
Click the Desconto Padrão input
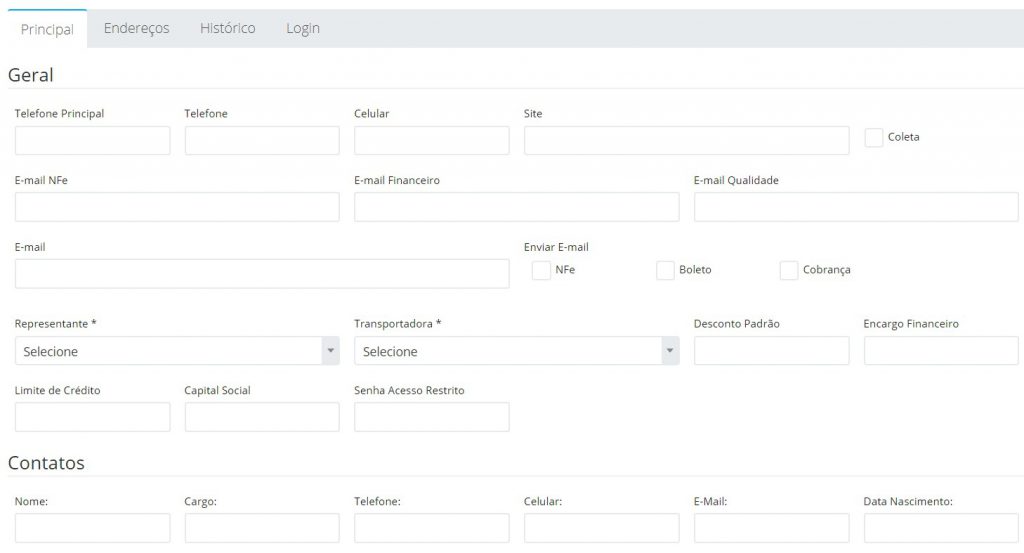tap(771, 351)
